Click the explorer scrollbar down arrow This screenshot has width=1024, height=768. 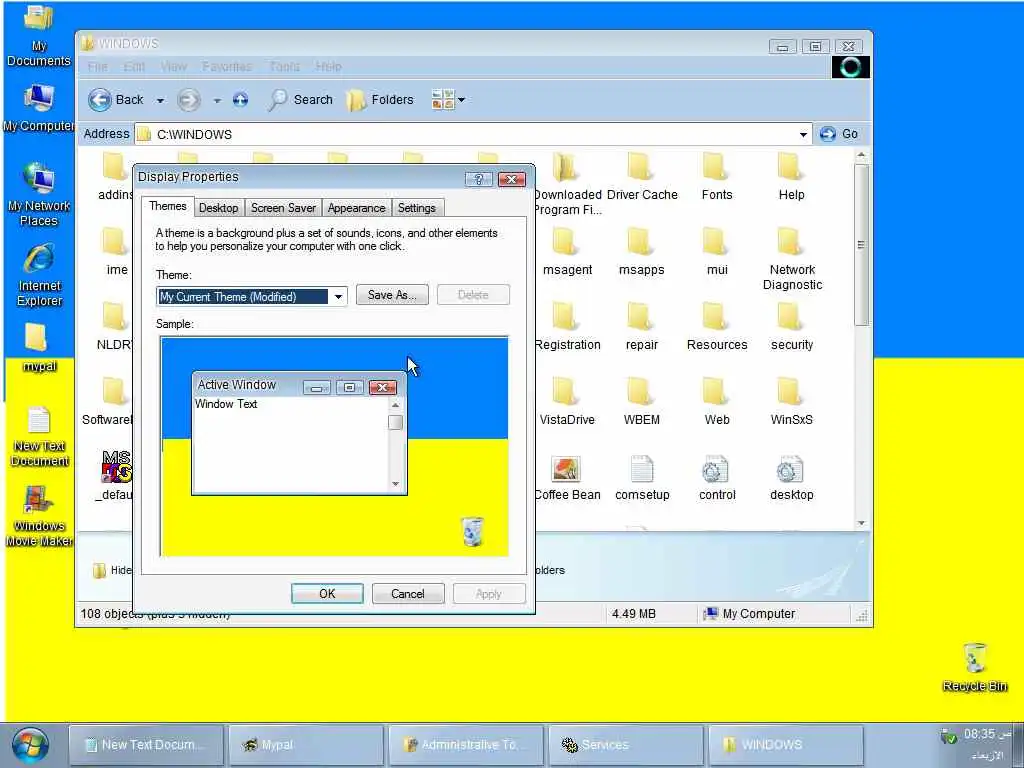[x=861, y=523]
